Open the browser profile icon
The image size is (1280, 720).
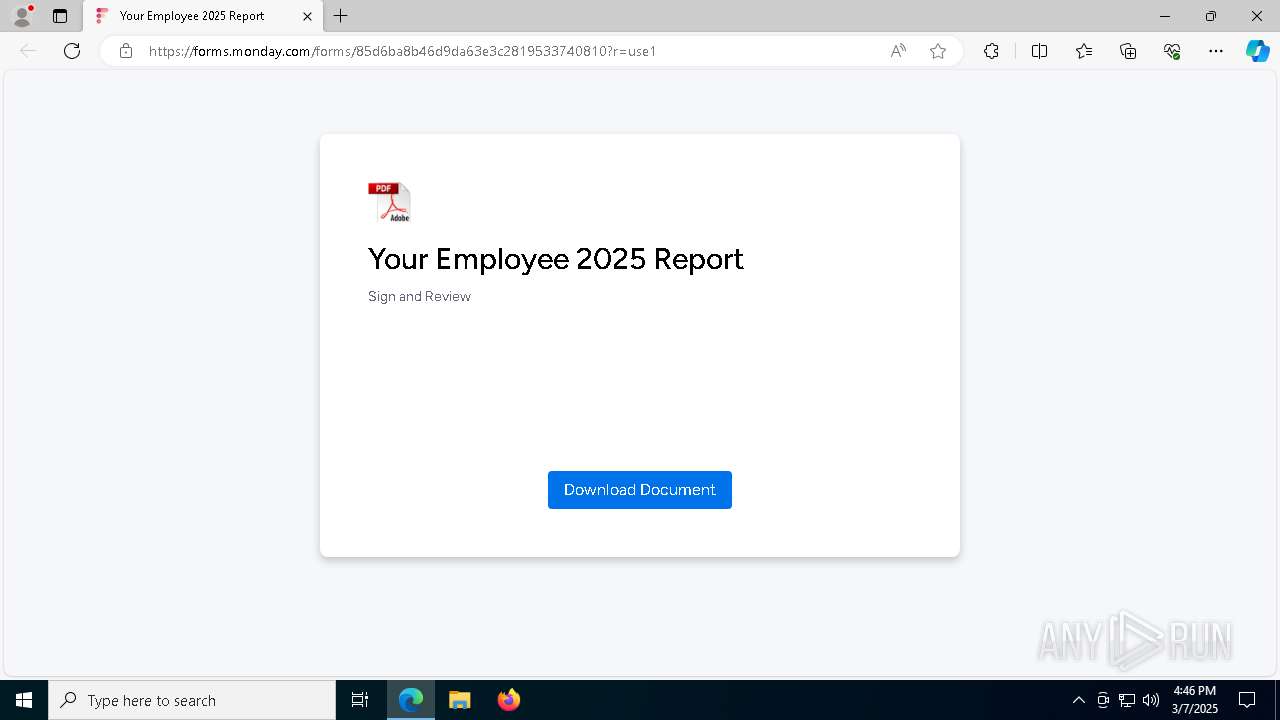22,16
